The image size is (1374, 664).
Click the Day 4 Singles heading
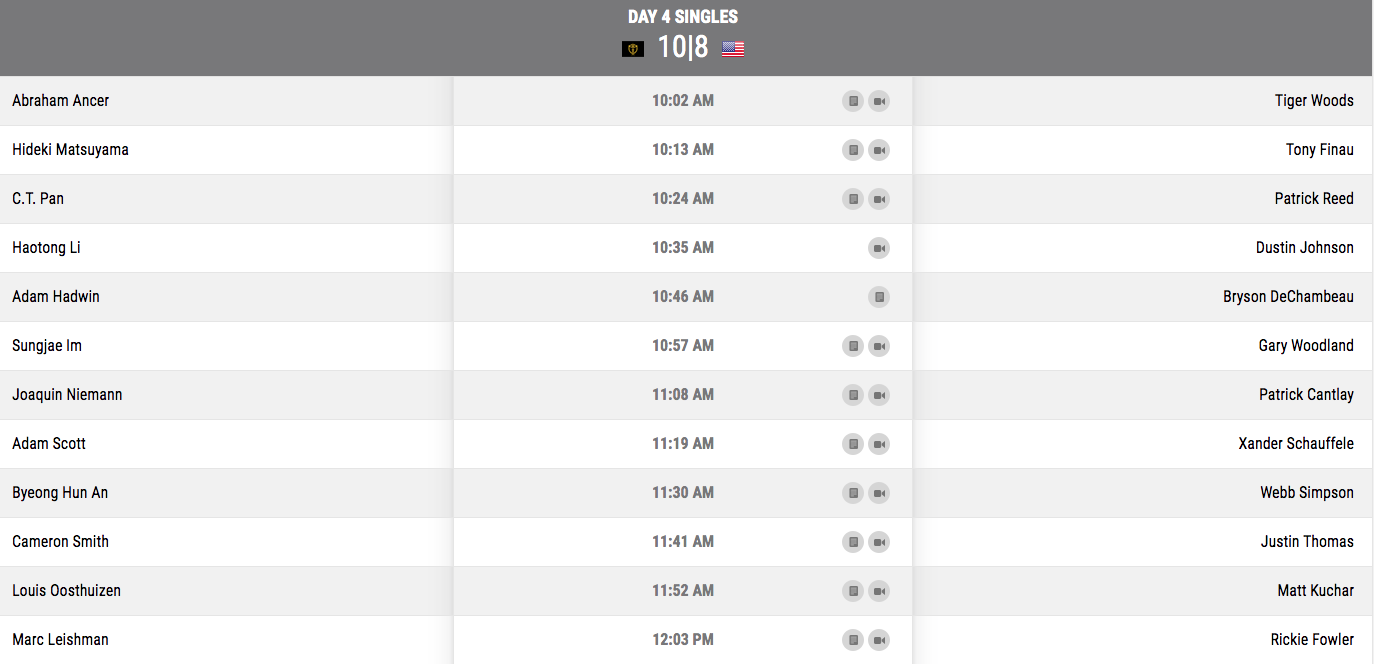(x=683, y=17)
